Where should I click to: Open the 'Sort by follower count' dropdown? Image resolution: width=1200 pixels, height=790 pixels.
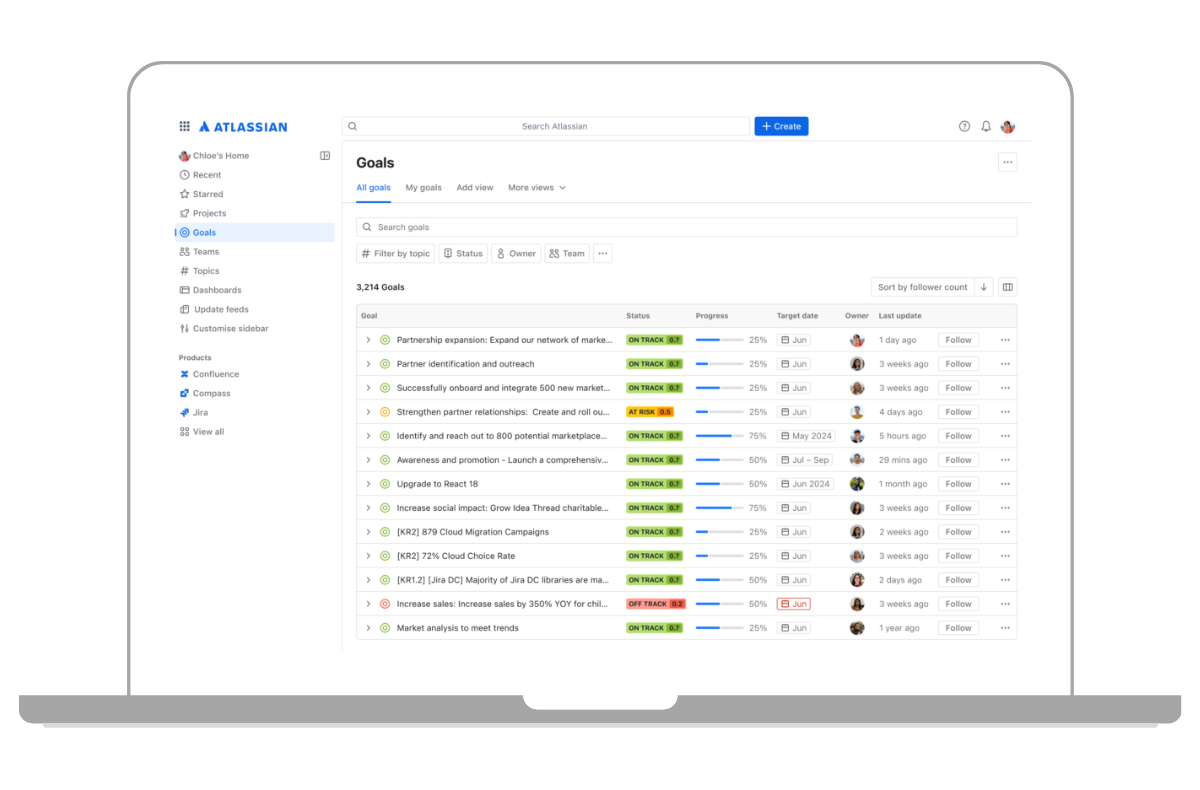[x=922, y=287]
